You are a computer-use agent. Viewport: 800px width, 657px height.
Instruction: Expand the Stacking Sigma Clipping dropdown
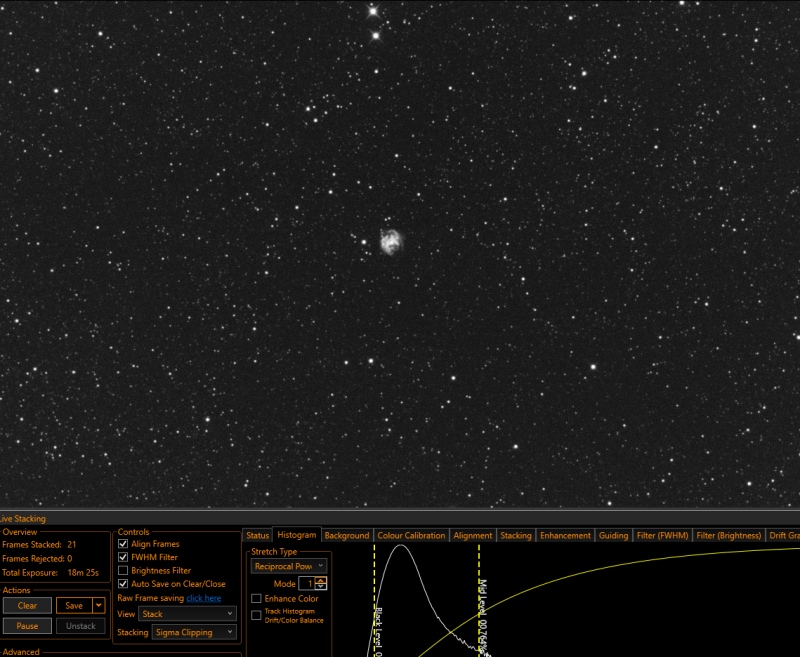(194, 632)
